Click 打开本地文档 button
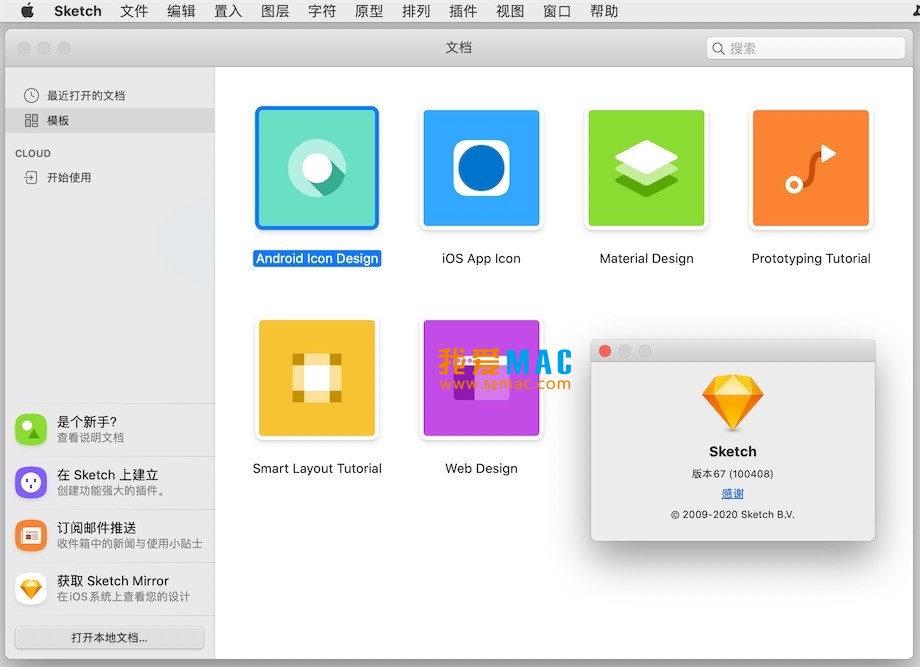The height and width of the screenshot is (667, 920). click(x=109, y=637)
